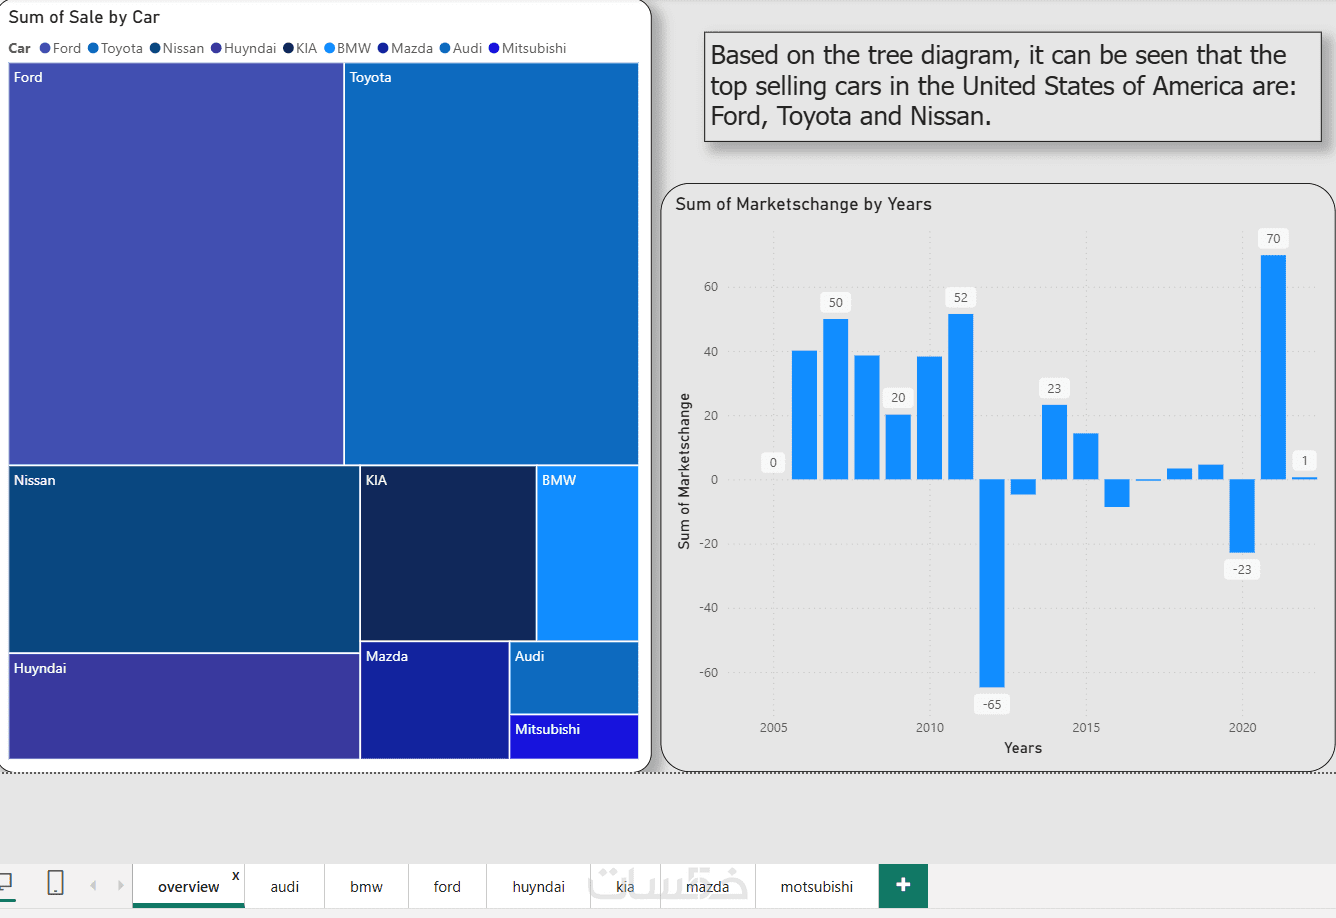The height and width of the screenshot is (918, 1336).
Task: Close the overview page tab
Action: pos(236,876)
